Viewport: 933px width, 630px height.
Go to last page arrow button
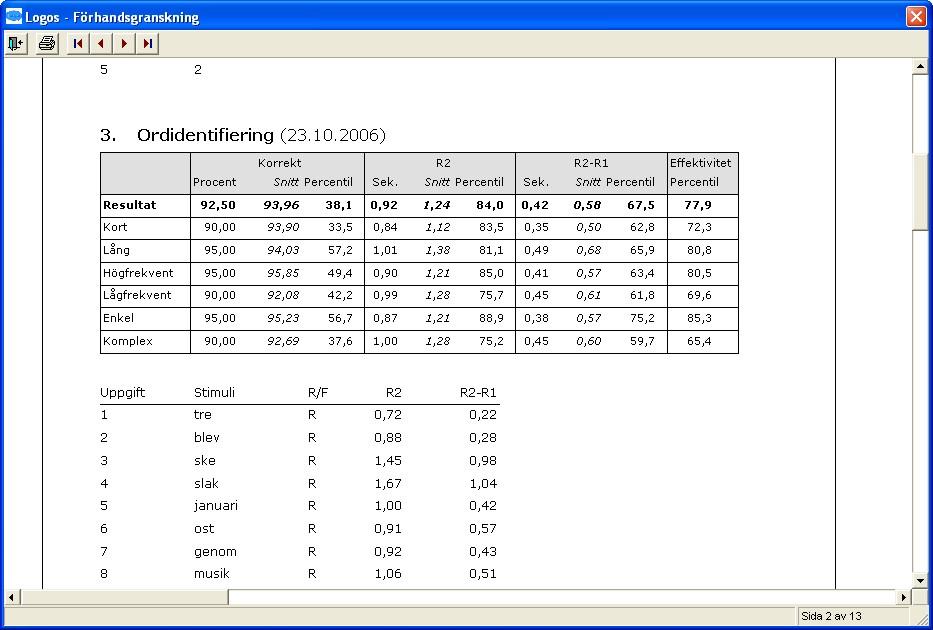coord(148,43)
